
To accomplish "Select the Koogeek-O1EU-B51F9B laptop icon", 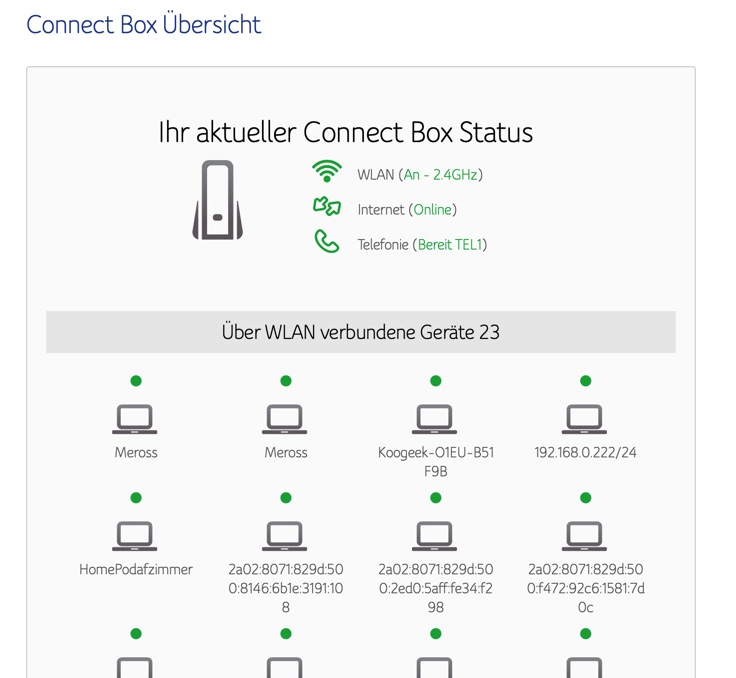I will point(435,419).
